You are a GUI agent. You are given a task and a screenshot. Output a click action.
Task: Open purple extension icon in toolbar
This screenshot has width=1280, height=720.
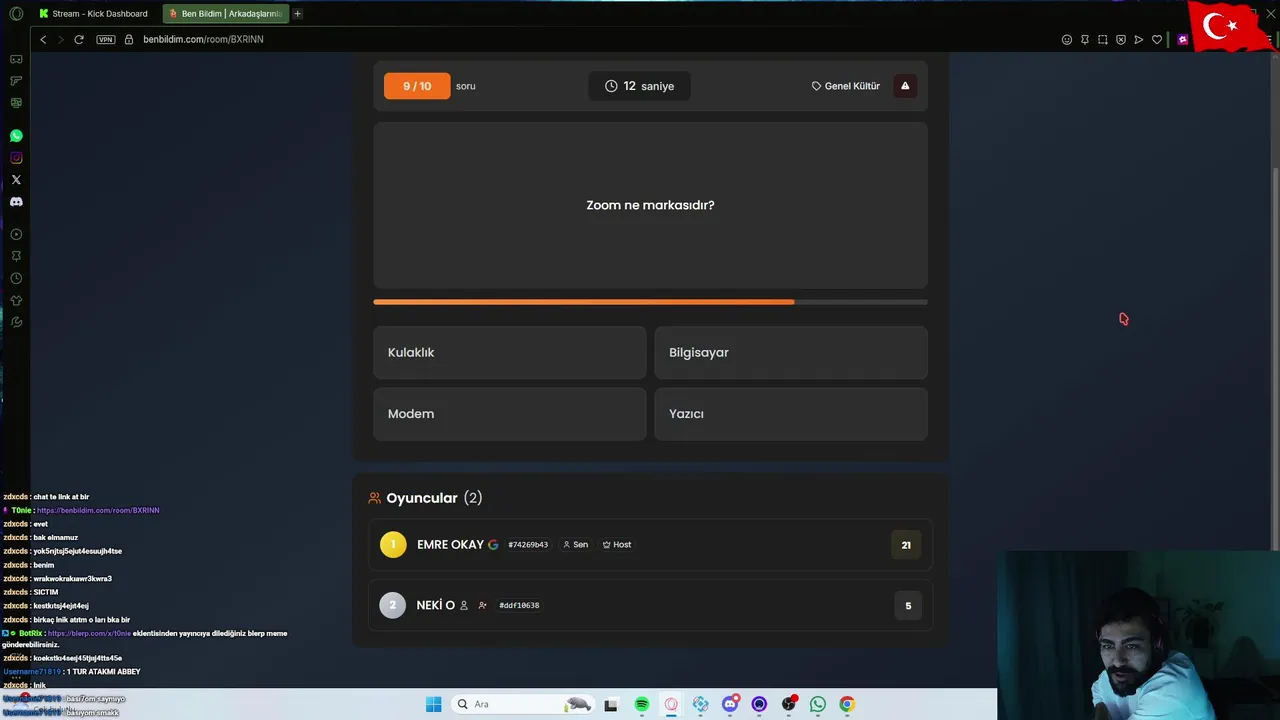coord(1183,39)
